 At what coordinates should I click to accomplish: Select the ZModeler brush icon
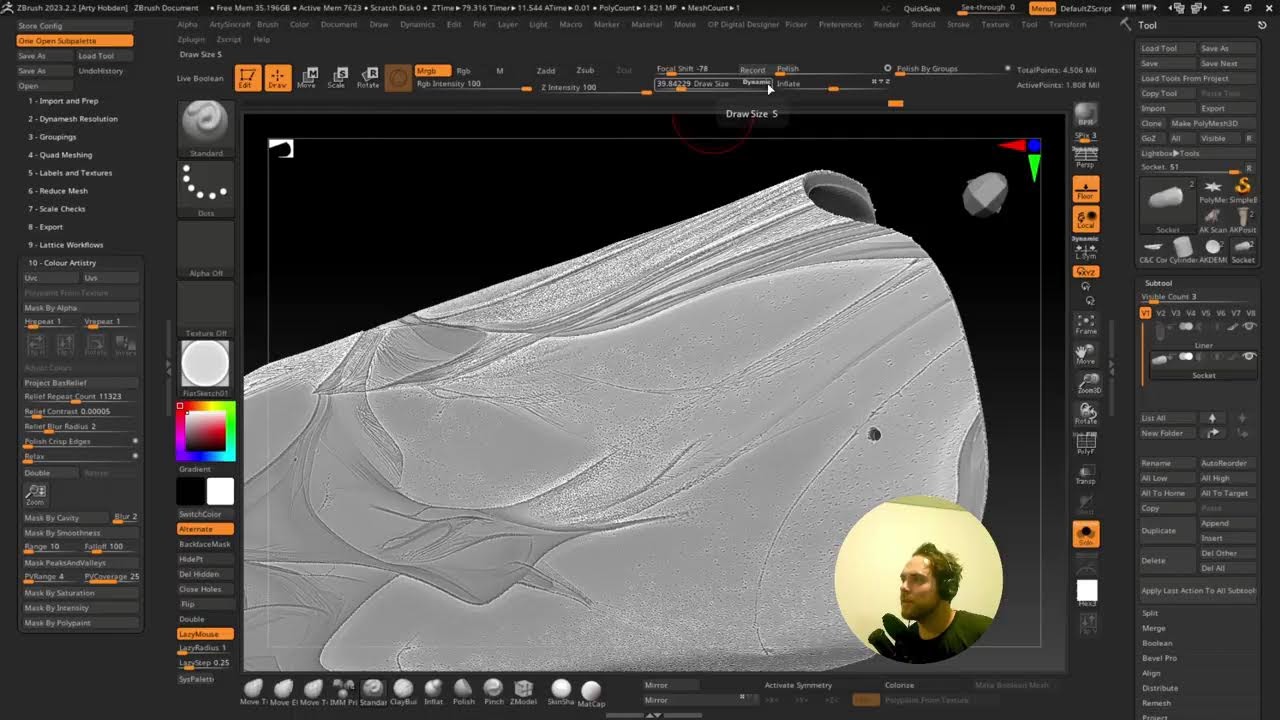pos(523,690)
